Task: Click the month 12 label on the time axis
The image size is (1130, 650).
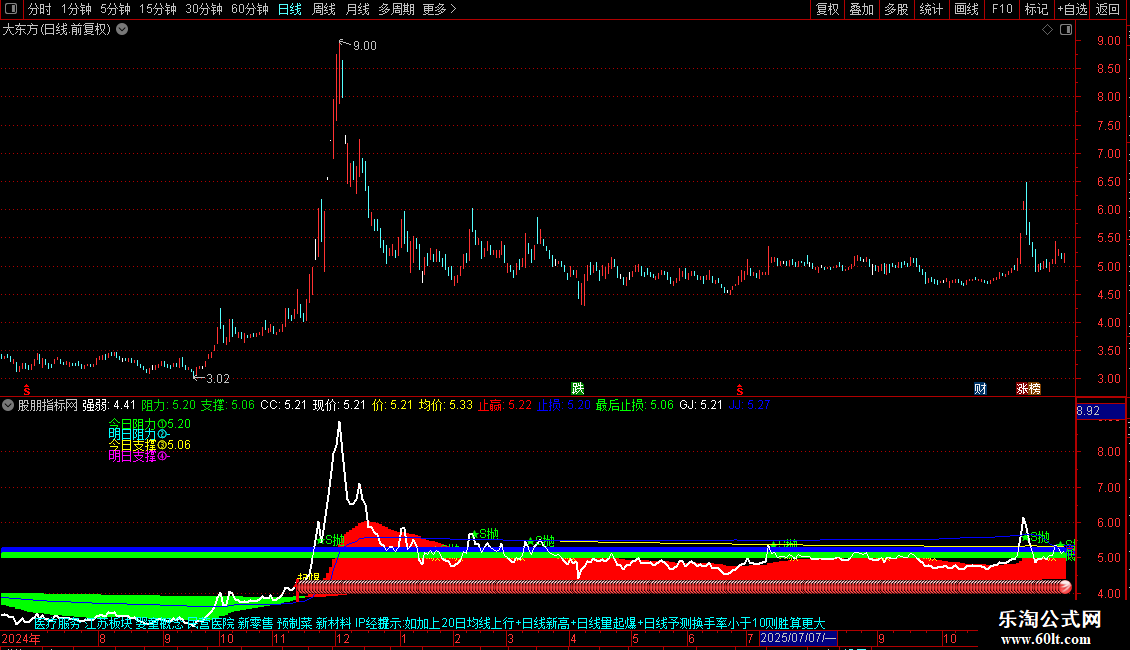Action: [342, 638]
